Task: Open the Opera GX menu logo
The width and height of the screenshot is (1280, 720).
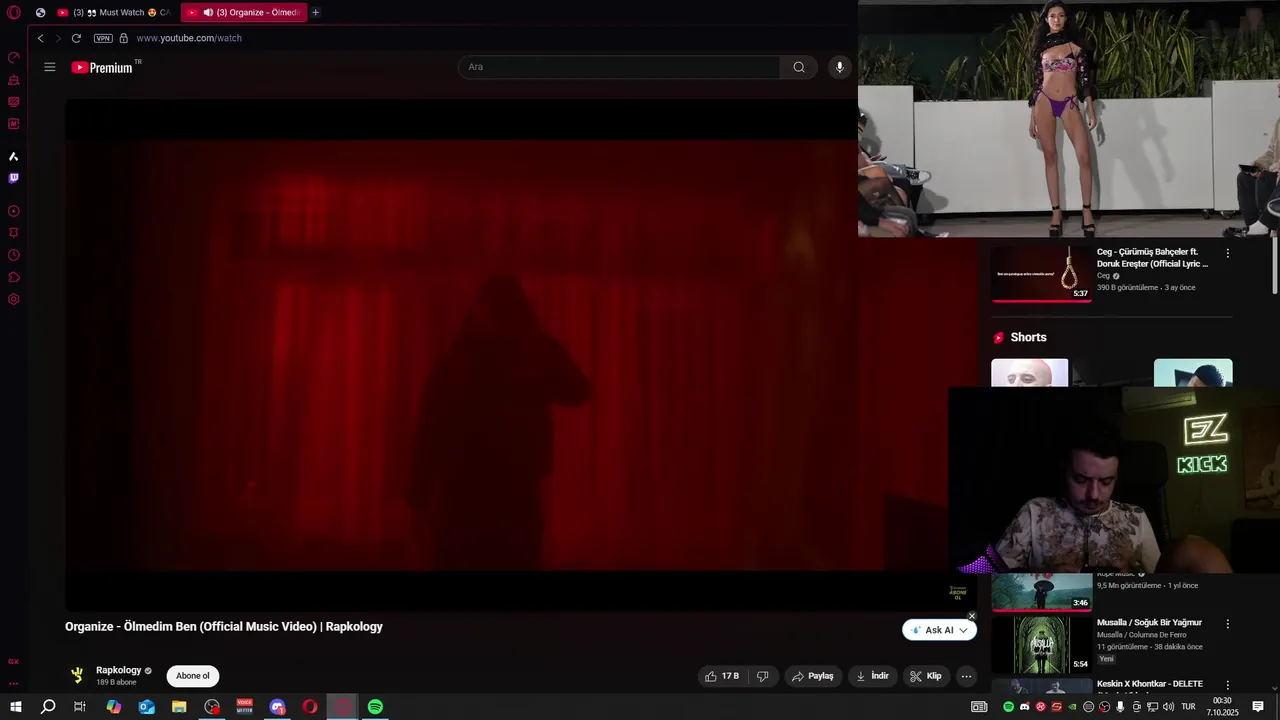Action: click(13, 12)
